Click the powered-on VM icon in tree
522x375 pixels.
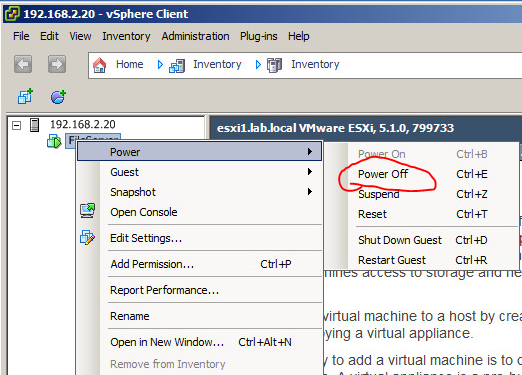point(54,141)
